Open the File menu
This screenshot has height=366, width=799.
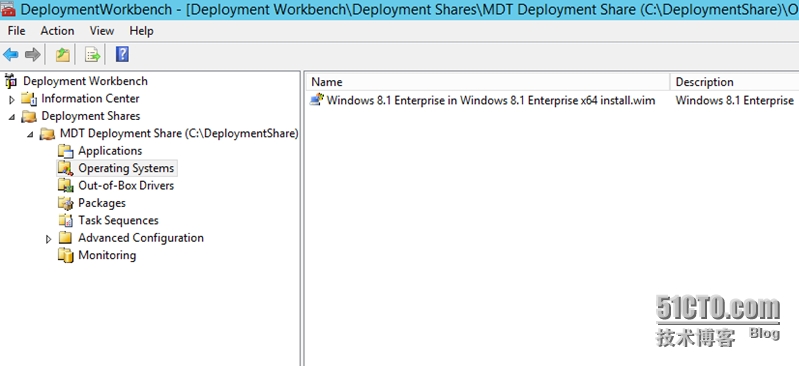(x=17, y=31)
